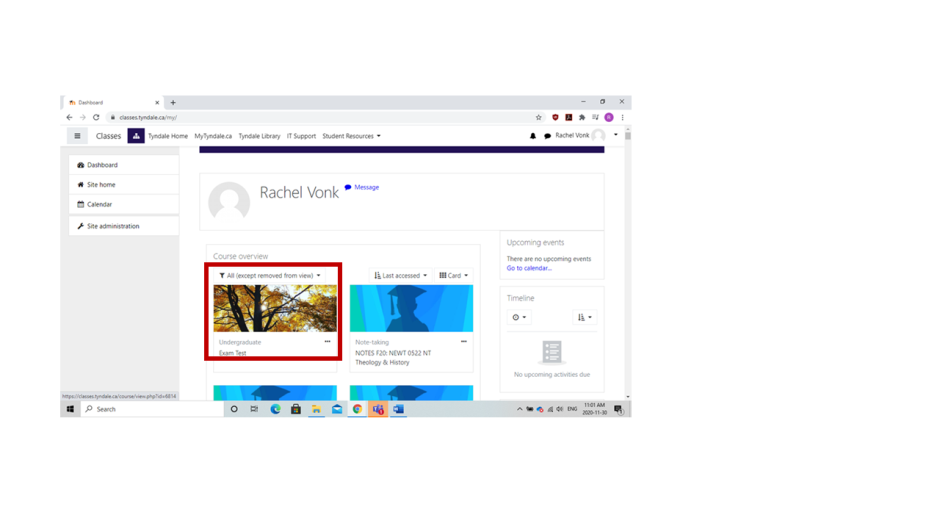Open three-dot menu on NOTES F20 card
The height and width of the screenshot is (529, 940).
463,341
